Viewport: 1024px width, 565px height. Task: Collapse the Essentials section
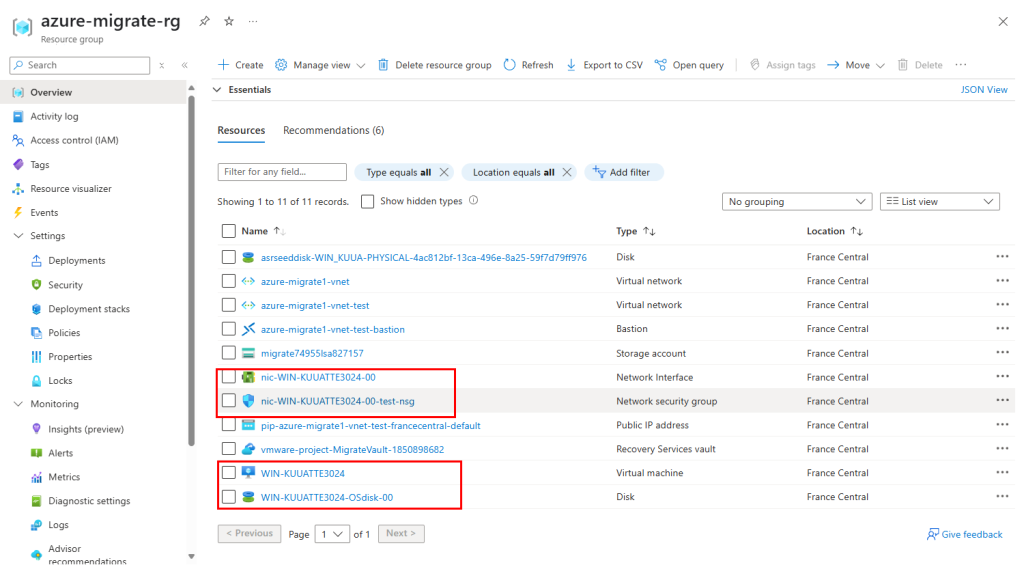[217, 89]
